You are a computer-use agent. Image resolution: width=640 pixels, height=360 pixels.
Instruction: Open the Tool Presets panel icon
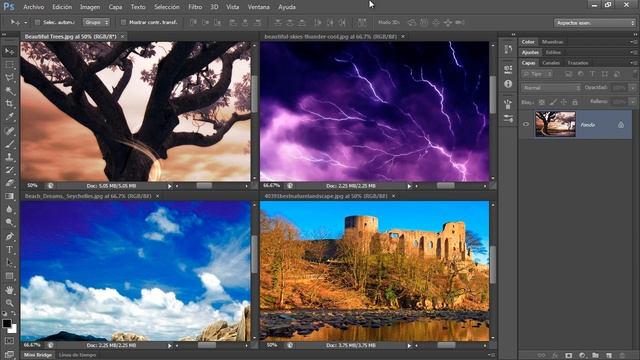[508, 119]
